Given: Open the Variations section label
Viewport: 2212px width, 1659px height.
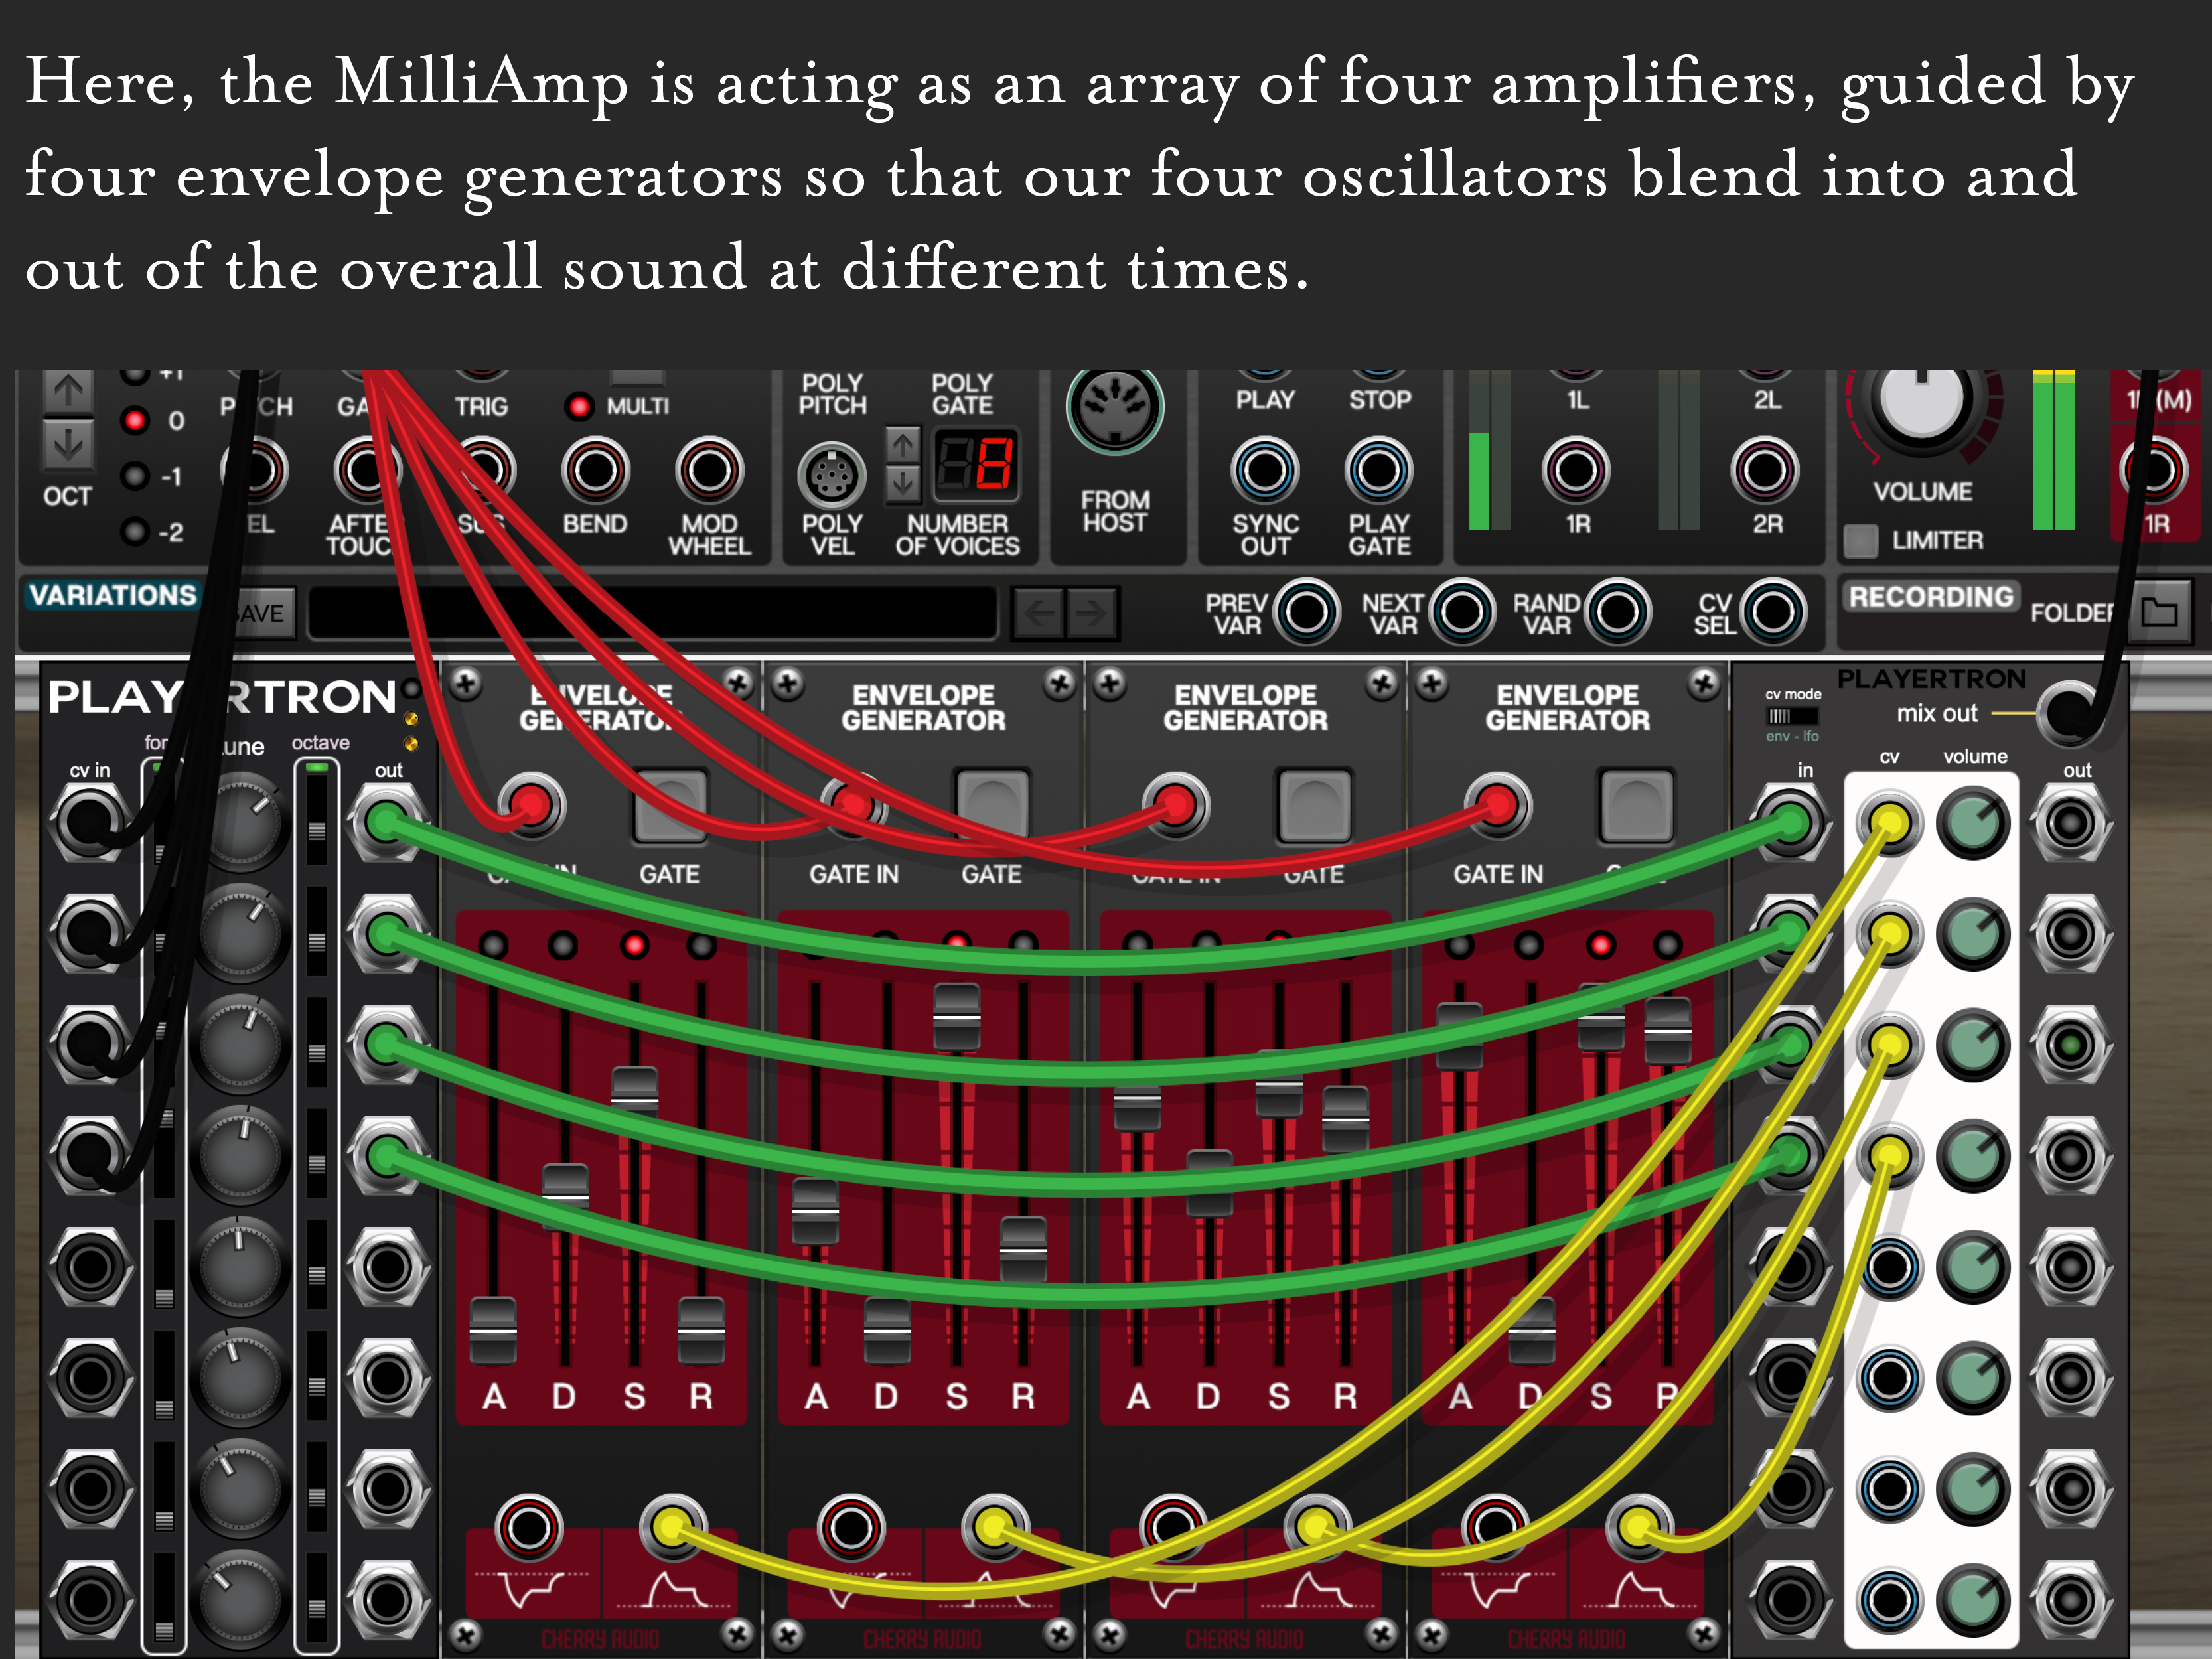Looking at the screenshot, I should (x=112, y=595).
